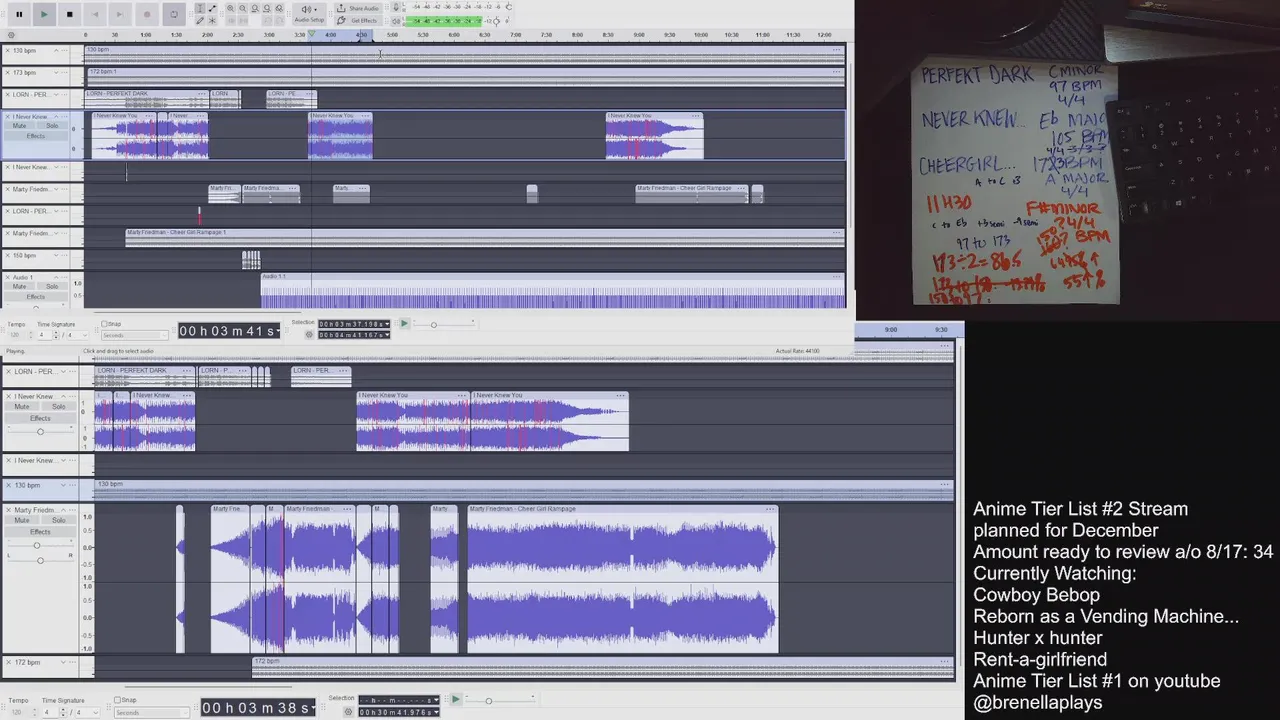Image resolution: width=1280 pixels, height=720 pixels.
Task: Enable the Snap checkbox in upper window
Action: point(104,324)
